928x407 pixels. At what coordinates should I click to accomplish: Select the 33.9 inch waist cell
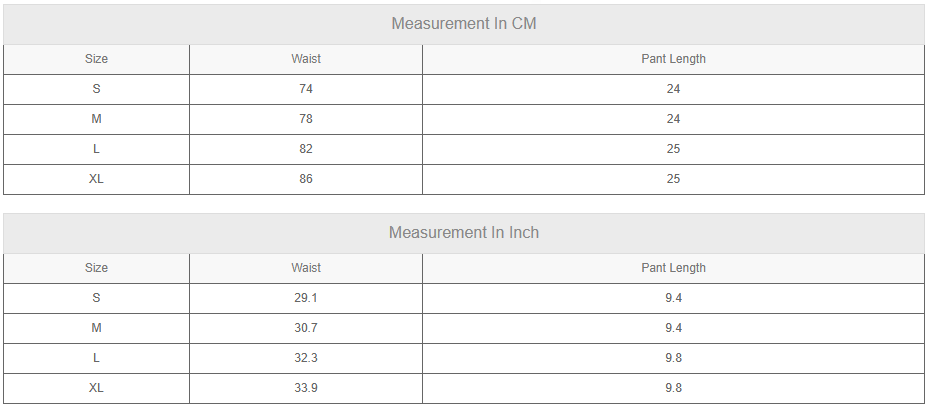coord(306,388)
